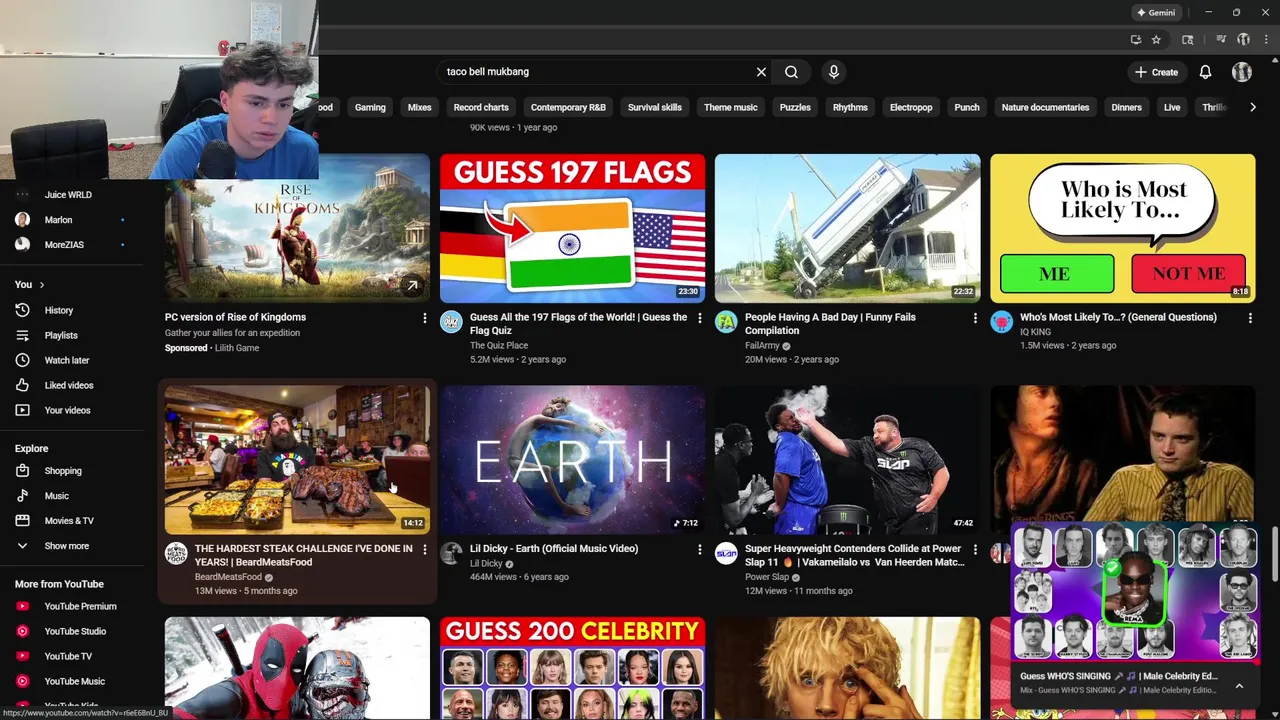Screen dimensions: 1280x720
Task: Open Movies & TV under Explore
Action: [x=69, y=521]
